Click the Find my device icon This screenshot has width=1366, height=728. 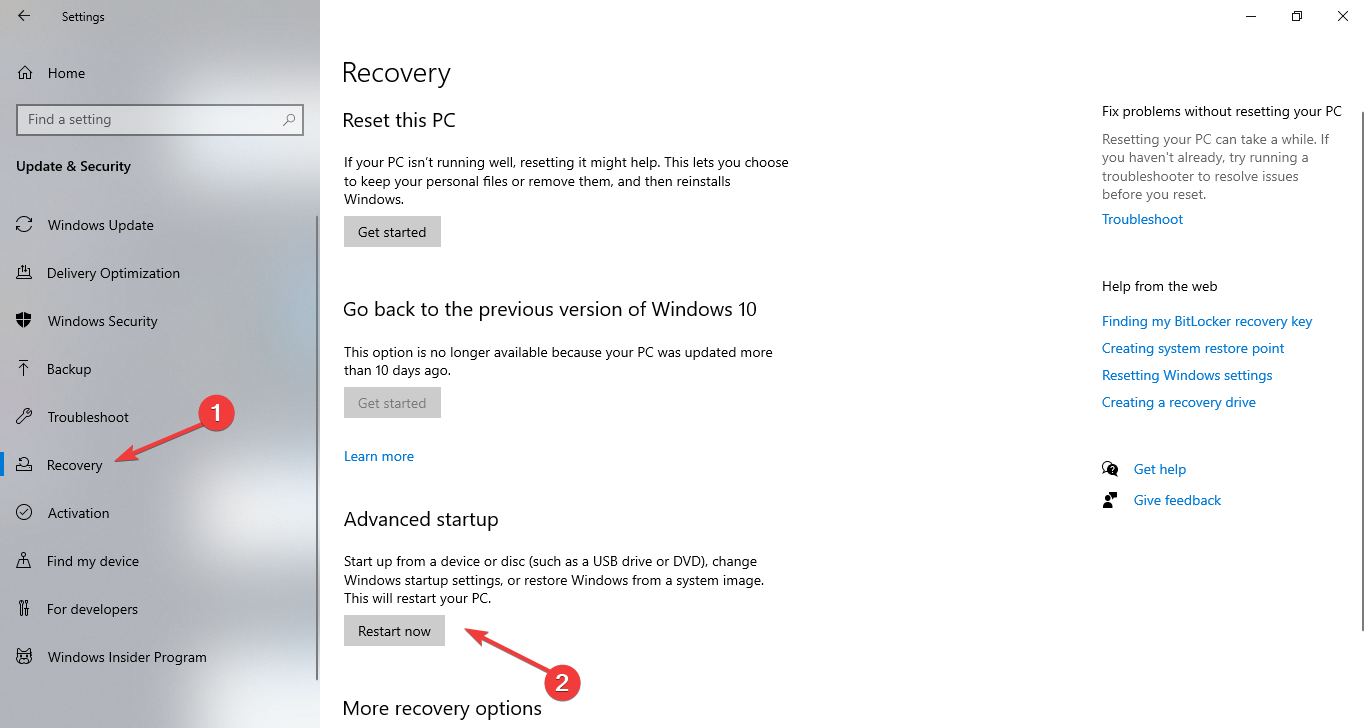[x=25, y=561]
